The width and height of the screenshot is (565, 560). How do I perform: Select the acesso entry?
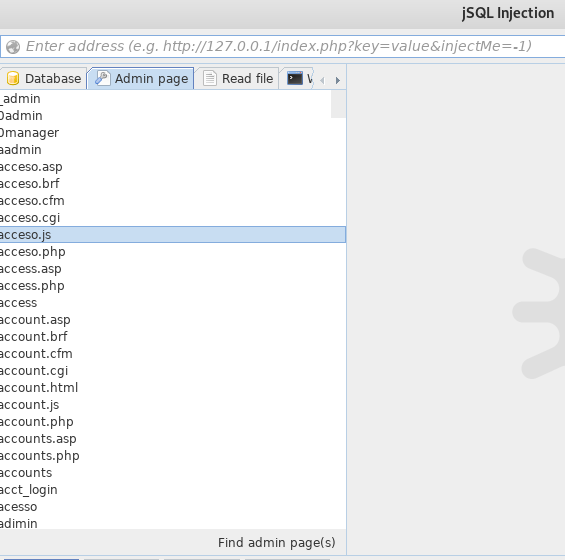173,507
